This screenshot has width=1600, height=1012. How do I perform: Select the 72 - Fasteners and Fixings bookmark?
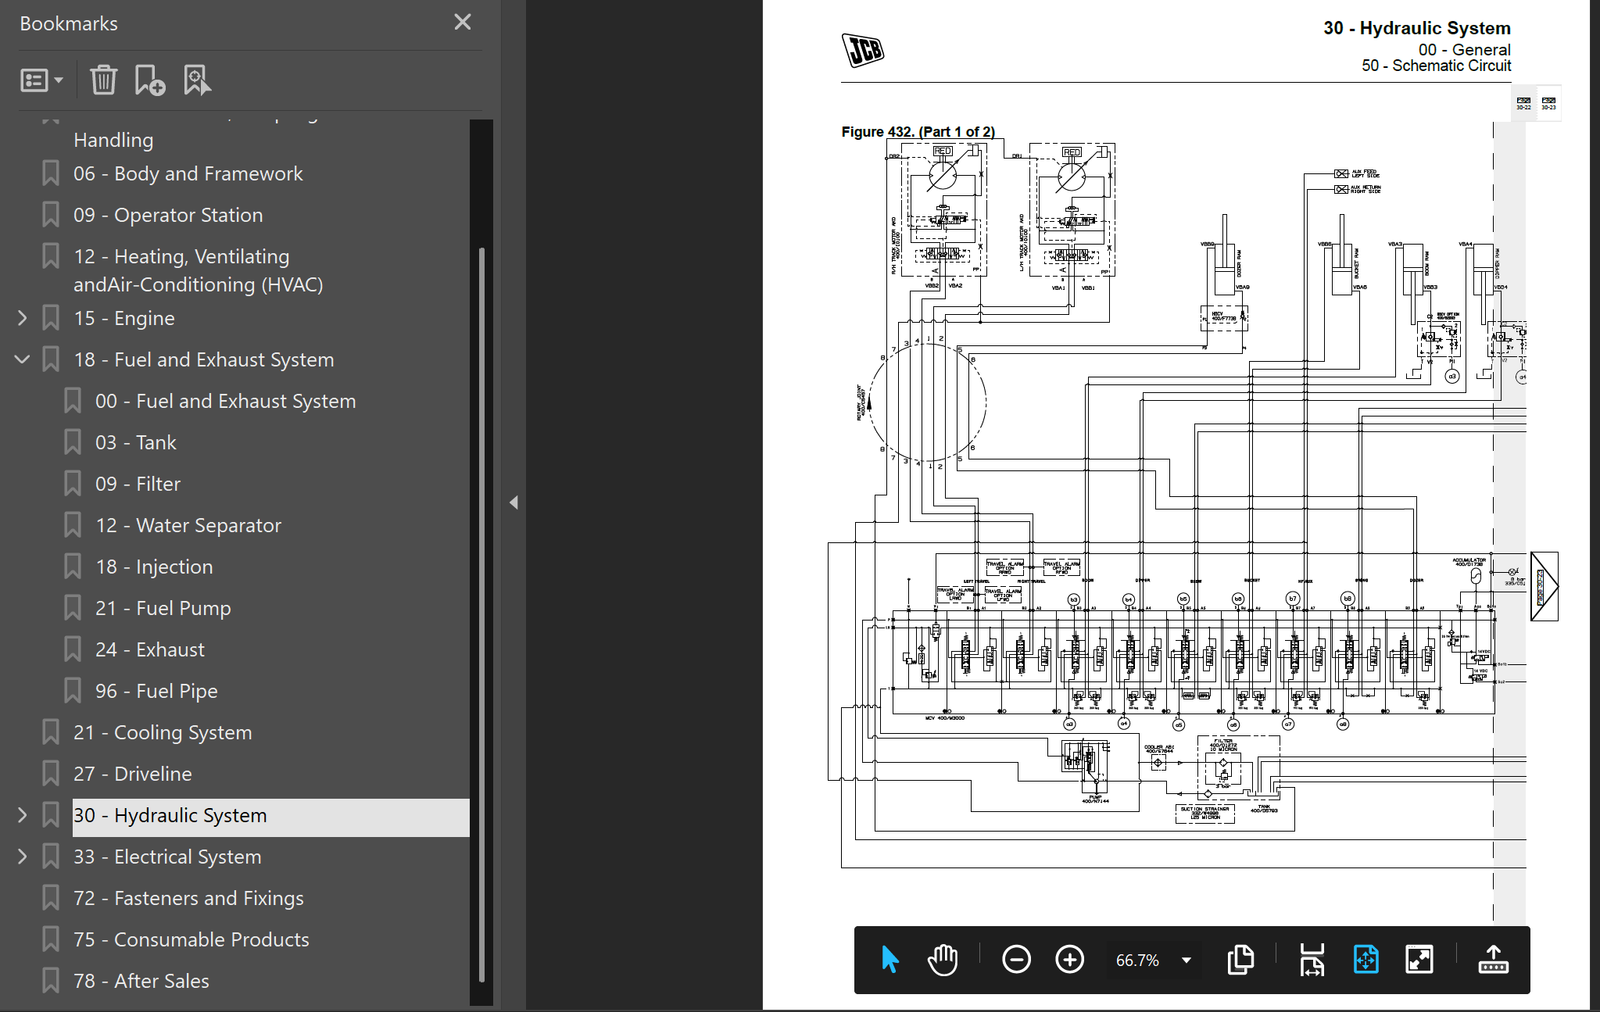coord(188,898)
